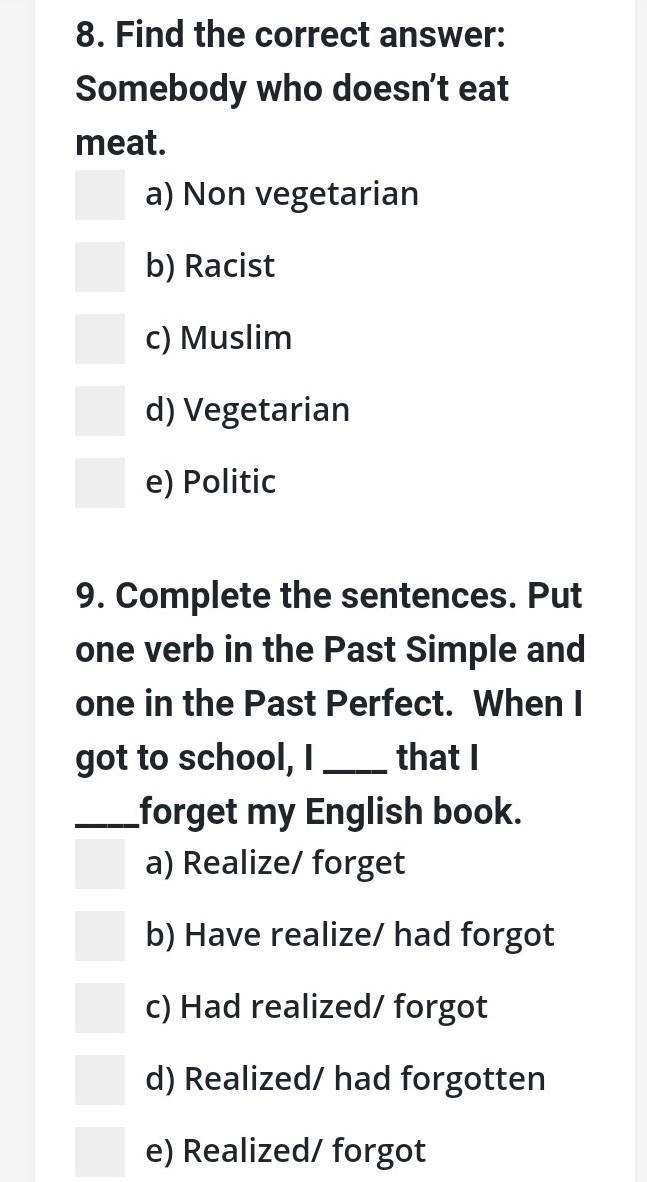647x1182 pixels.
Task: Tick the 'c) Muslim' checkbox
Action: (100, 338)
